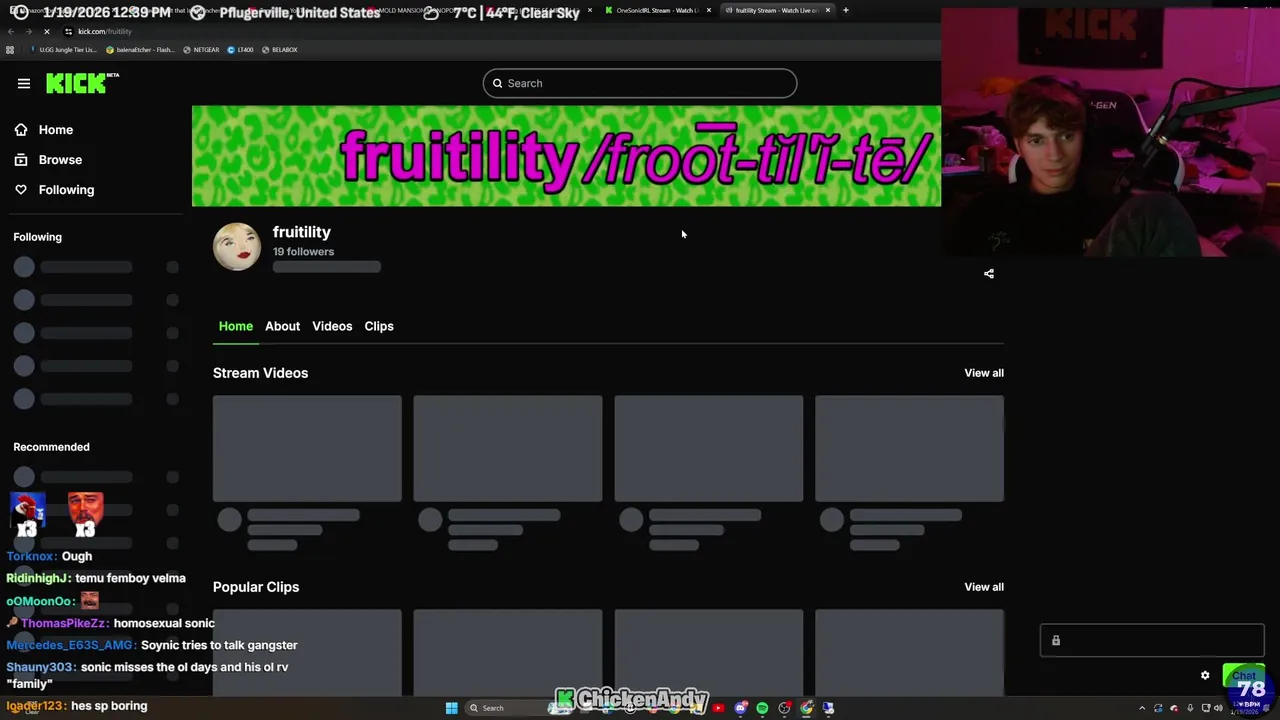The height and width of the screenshot is (720, 1280).
Task: Show hidden system tray icons
Action: pos(1142,708)
